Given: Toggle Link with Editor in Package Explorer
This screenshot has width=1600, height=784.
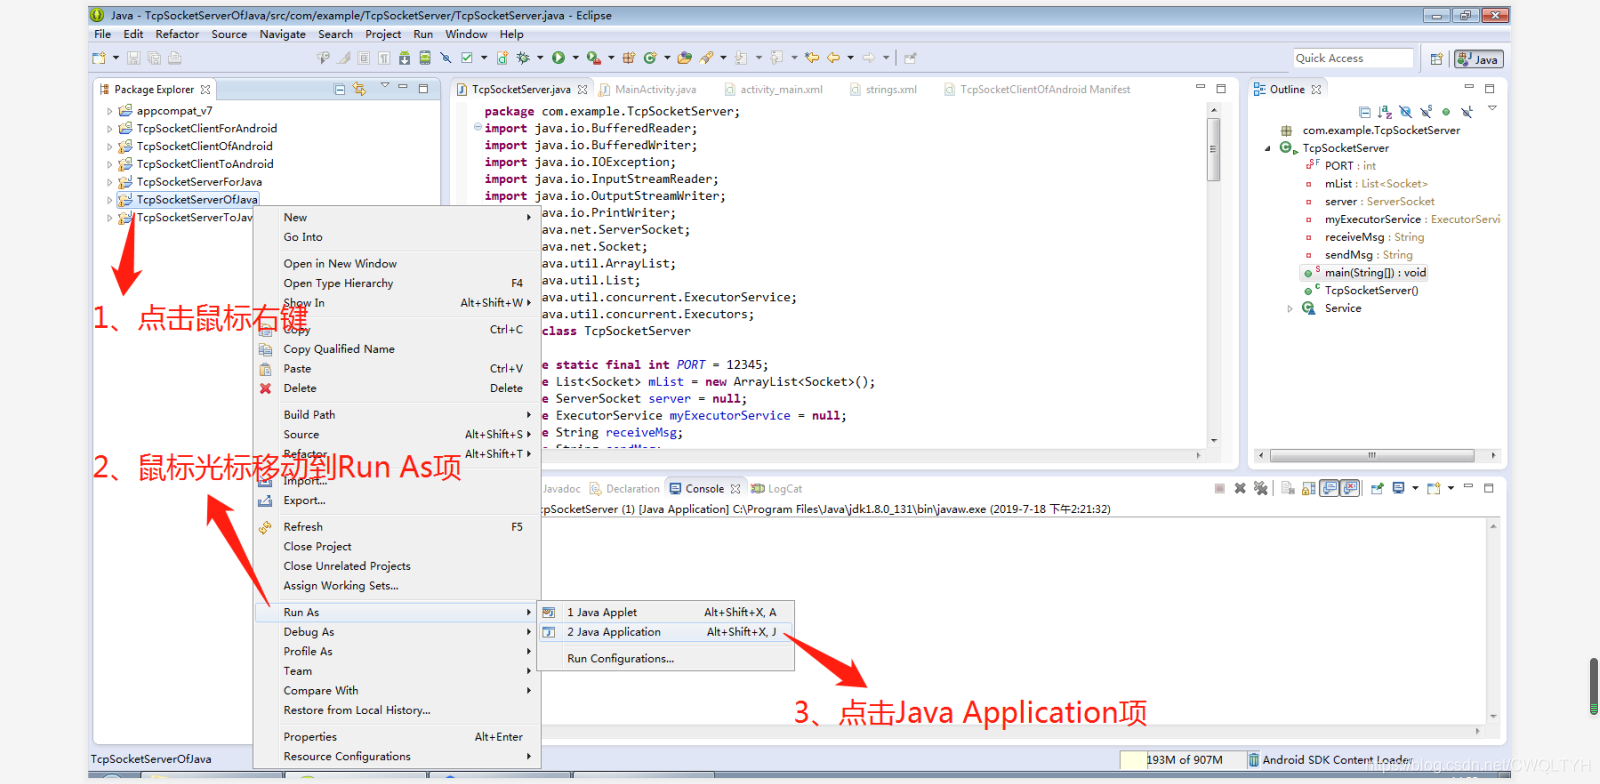Looking at the screenshot, I should [x=359, y=89].
